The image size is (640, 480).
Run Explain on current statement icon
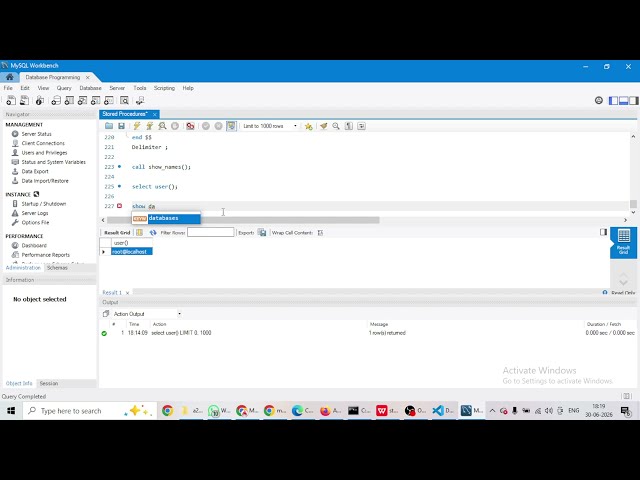pos(162,126)
